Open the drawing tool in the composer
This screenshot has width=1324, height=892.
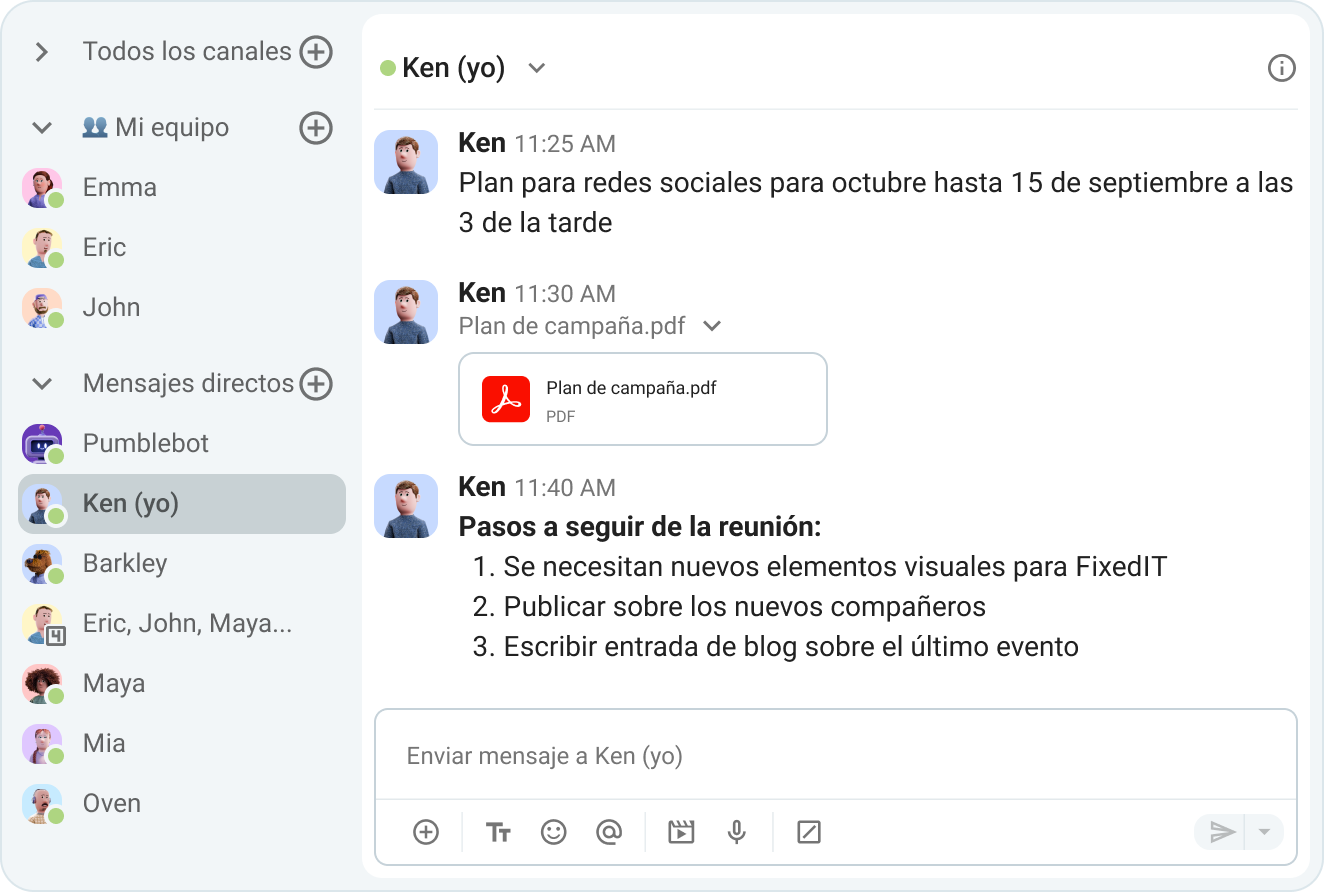click(808, 831)
